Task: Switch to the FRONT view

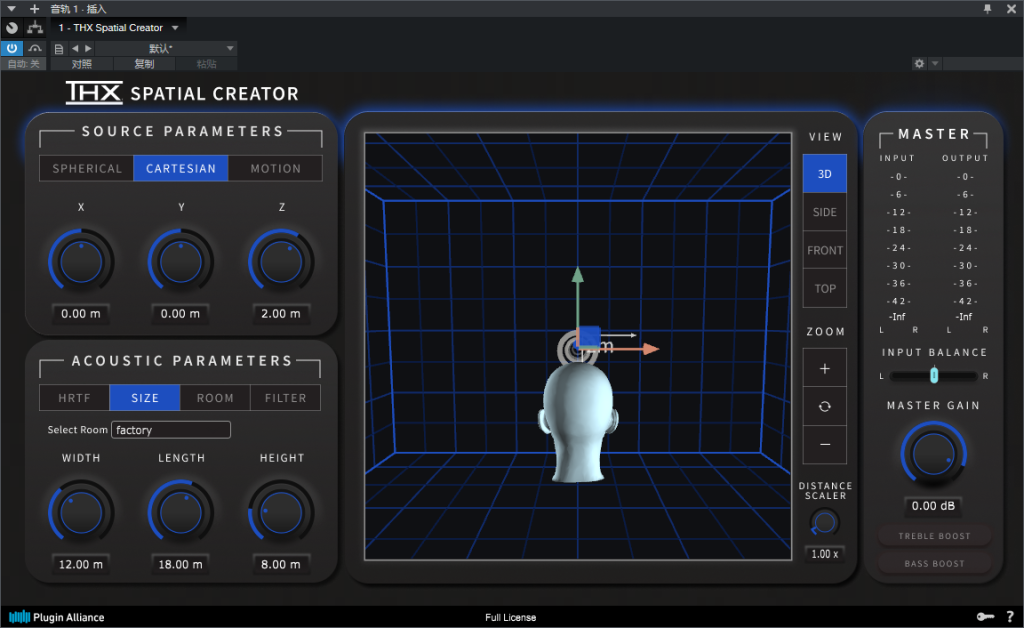Action: (825, 250)
